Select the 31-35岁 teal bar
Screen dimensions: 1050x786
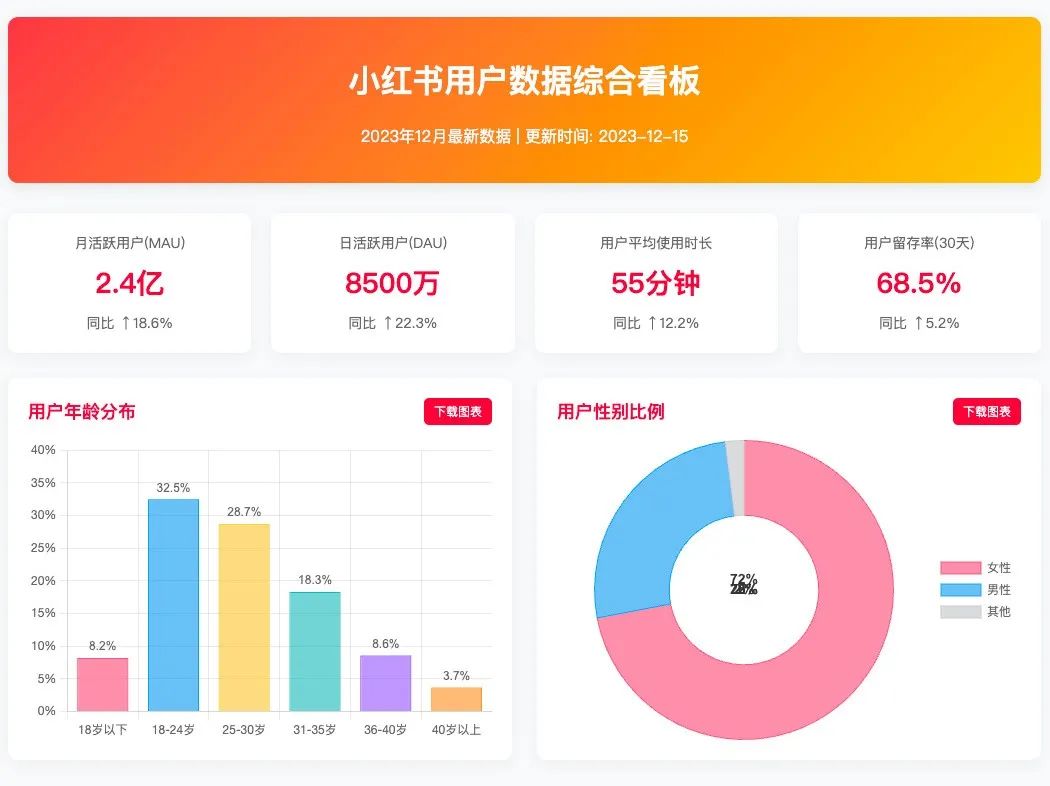315,651
